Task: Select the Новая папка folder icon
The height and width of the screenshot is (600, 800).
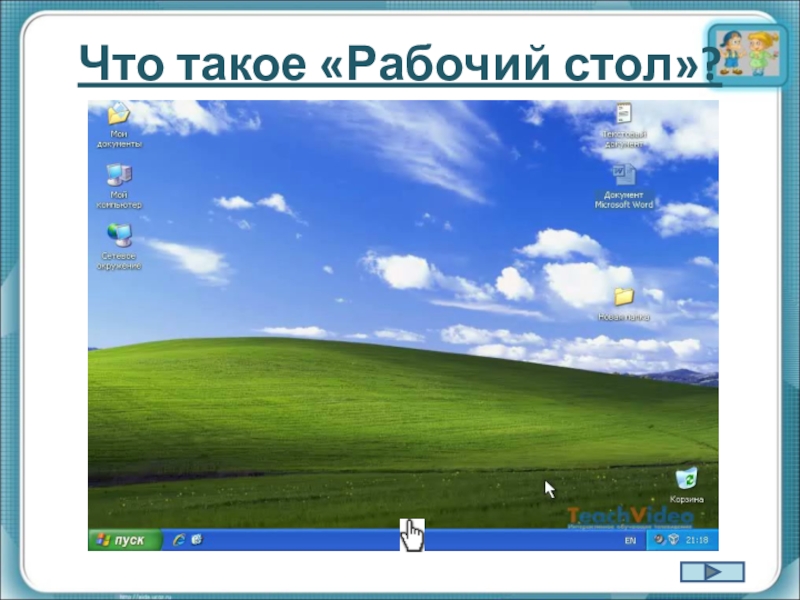Action: (x=623, y=304)
